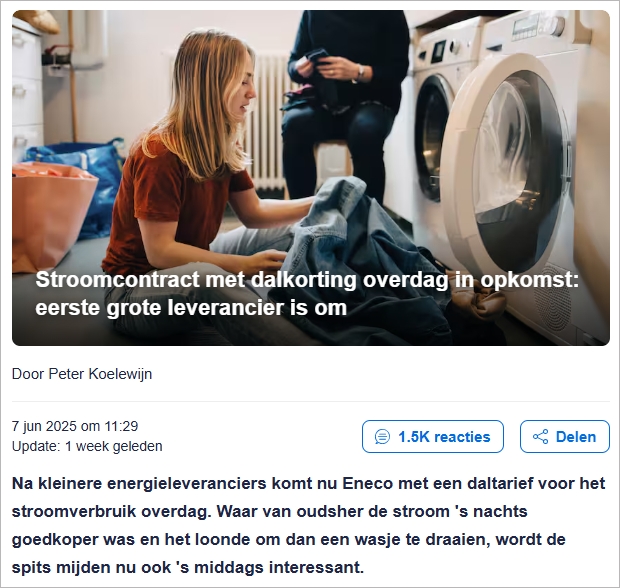
Task: Click the white radiator in the photo
Action: [269, 123]
